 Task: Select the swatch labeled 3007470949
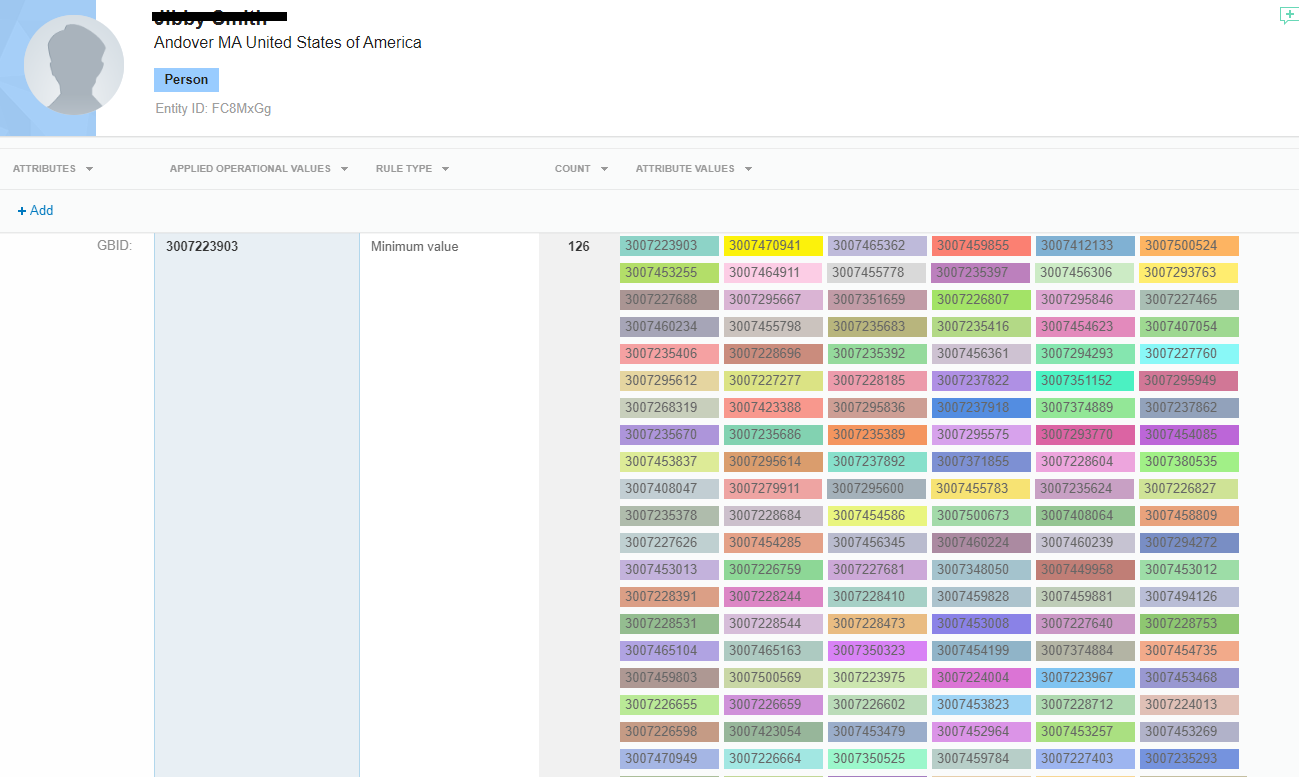coord(669,759)
